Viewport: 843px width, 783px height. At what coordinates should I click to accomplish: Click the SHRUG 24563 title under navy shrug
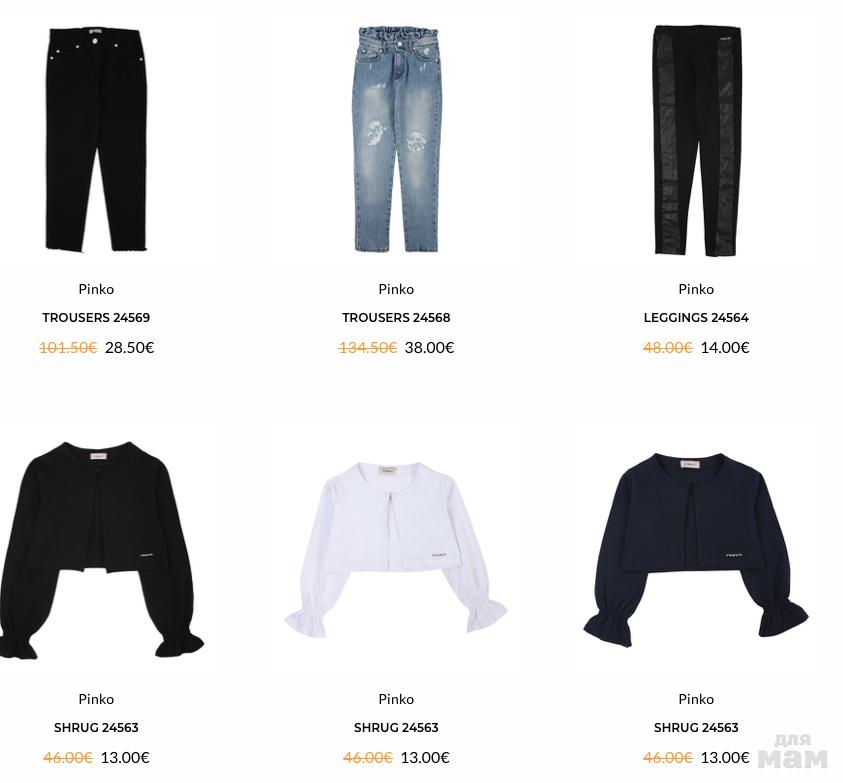(696, 728)
